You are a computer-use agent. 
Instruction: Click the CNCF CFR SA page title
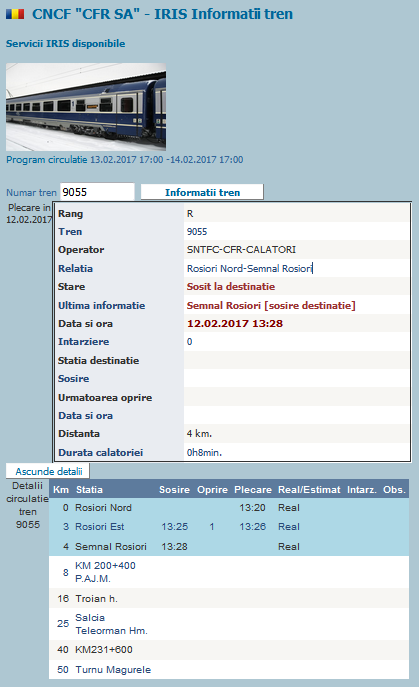tap(162, 14)
